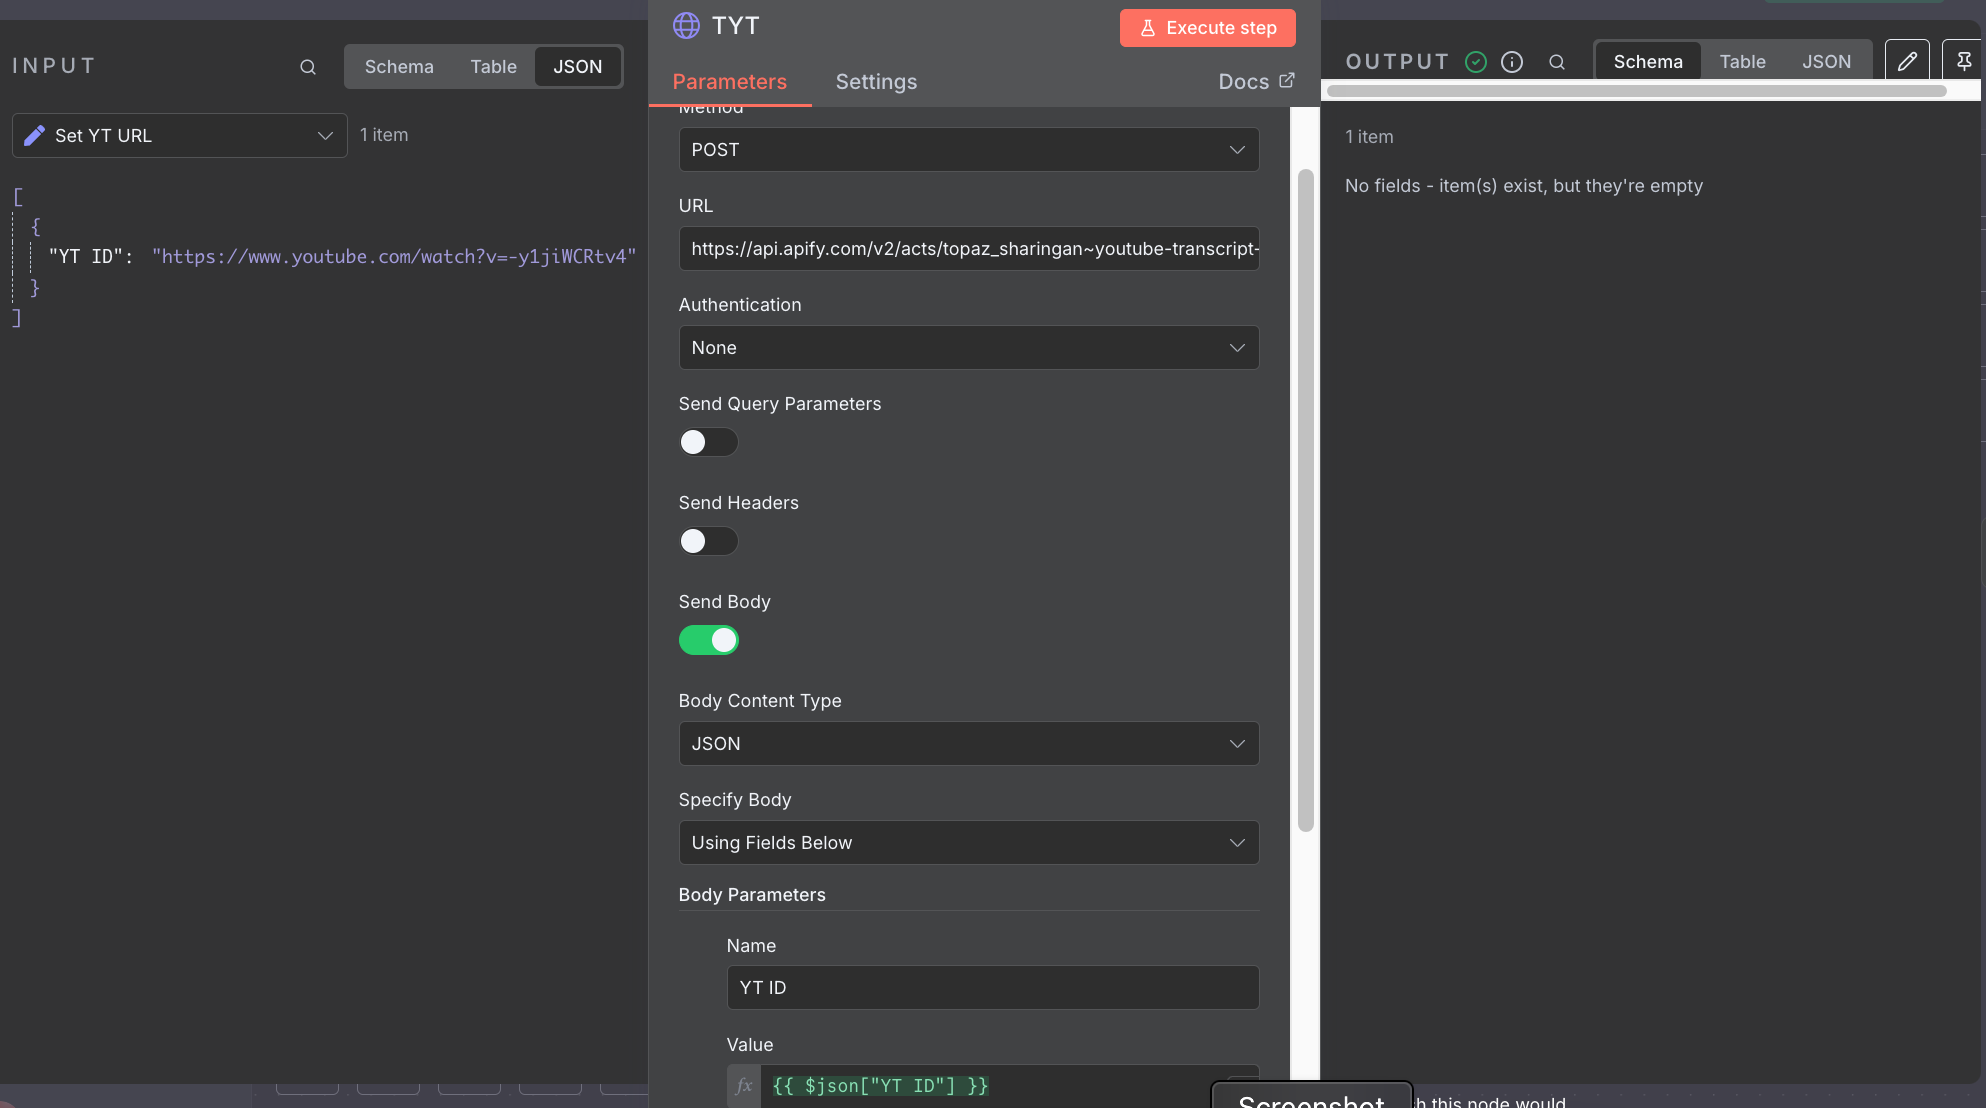The image size is (1986, 1108).
Task: Open the Docs link
Action: click(x=1256, y=82)
